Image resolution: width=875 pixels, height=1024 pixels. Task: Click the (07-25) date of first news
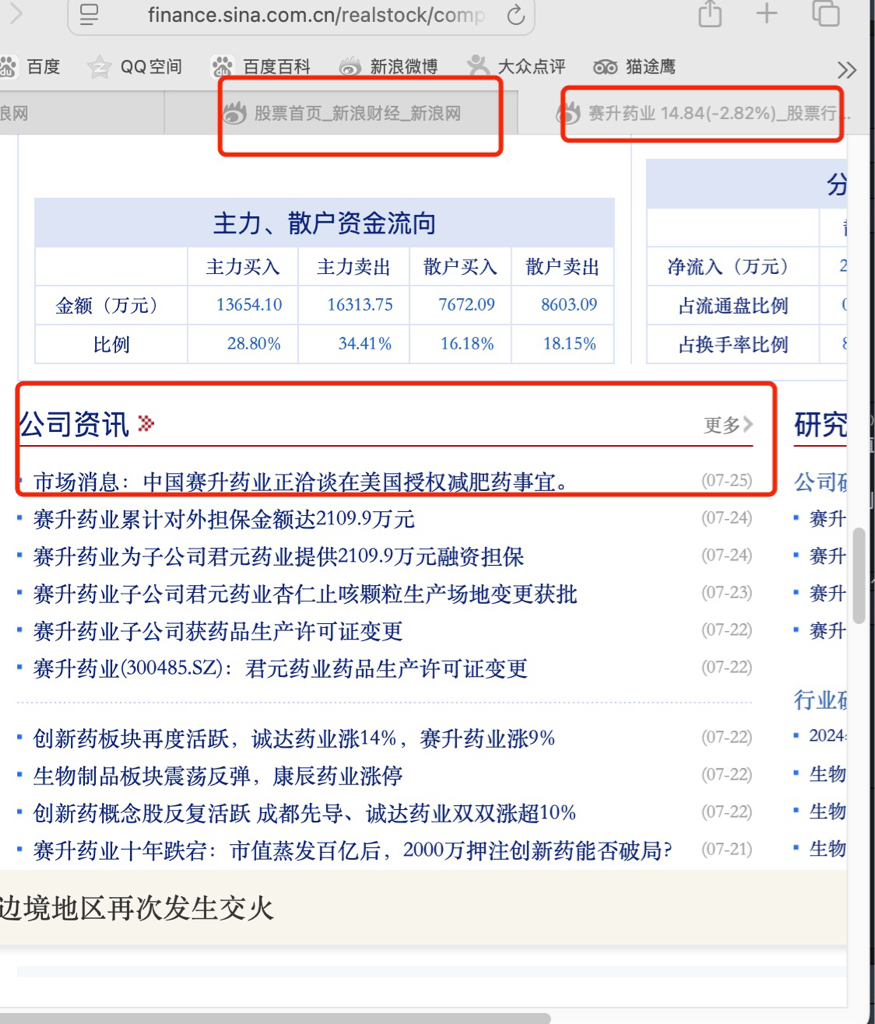click(x=727, y=481)
